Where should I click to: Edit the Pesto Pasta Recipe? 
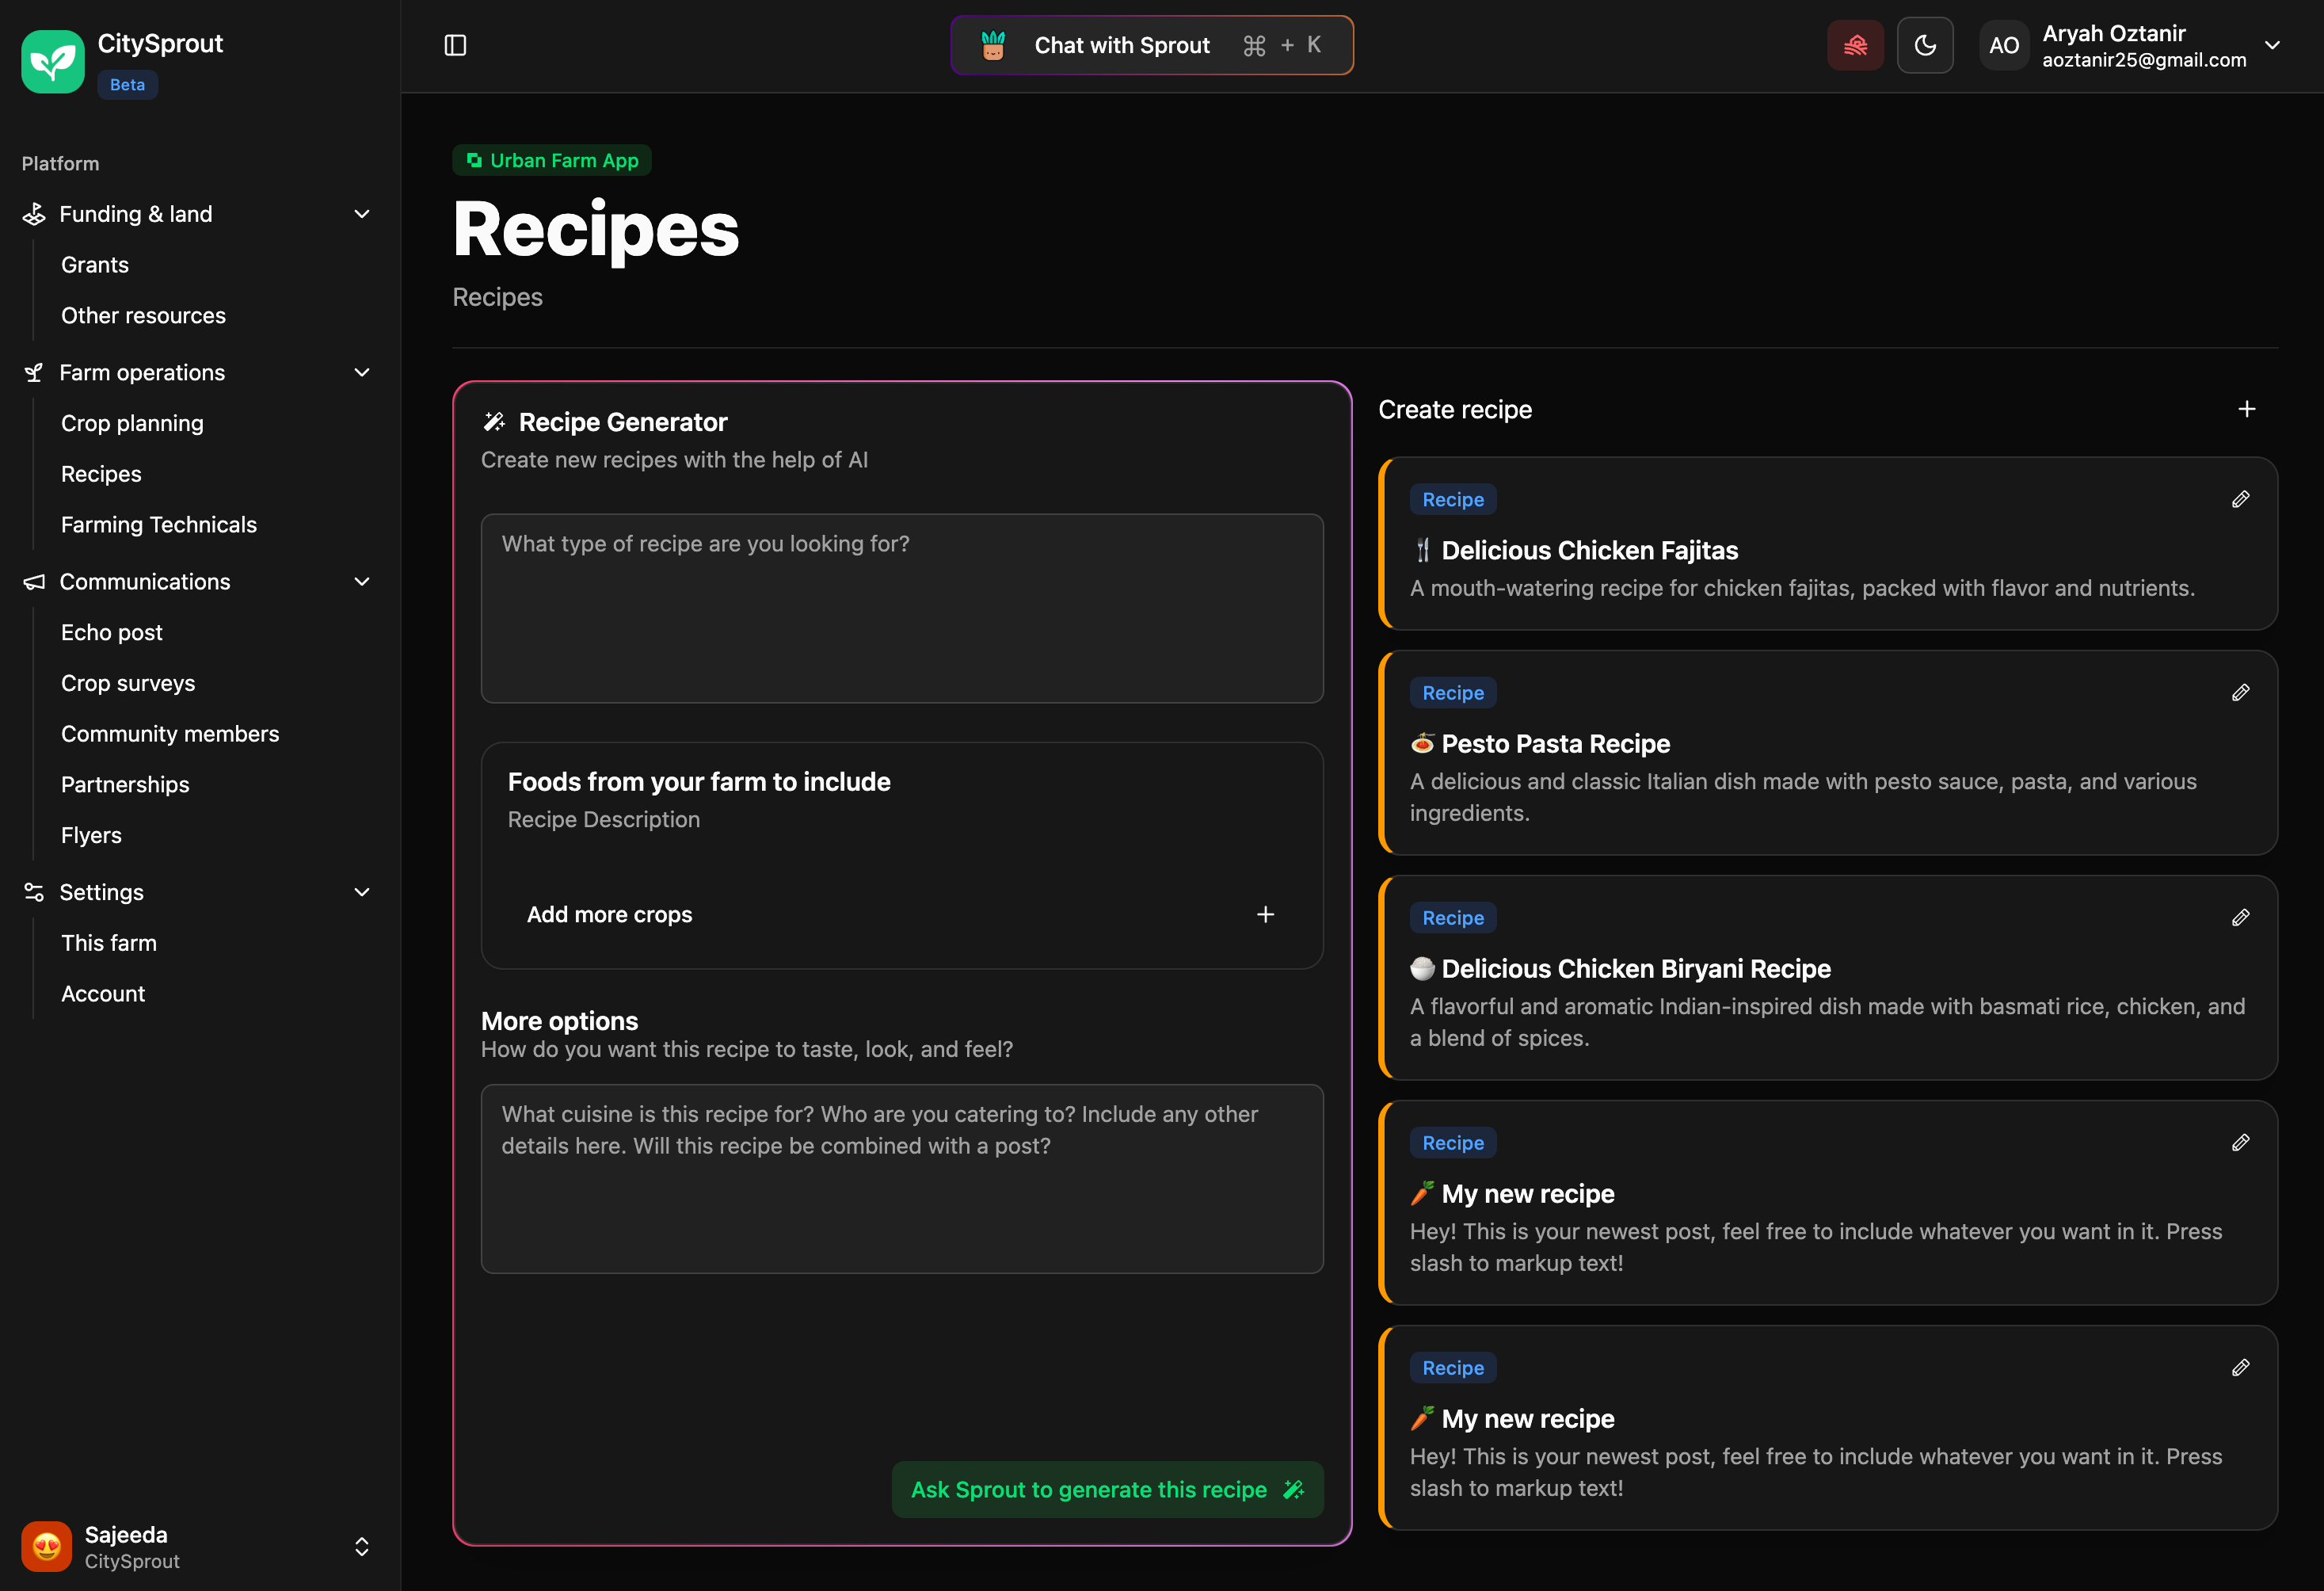pyautogui.click(x=2240, y=692)
